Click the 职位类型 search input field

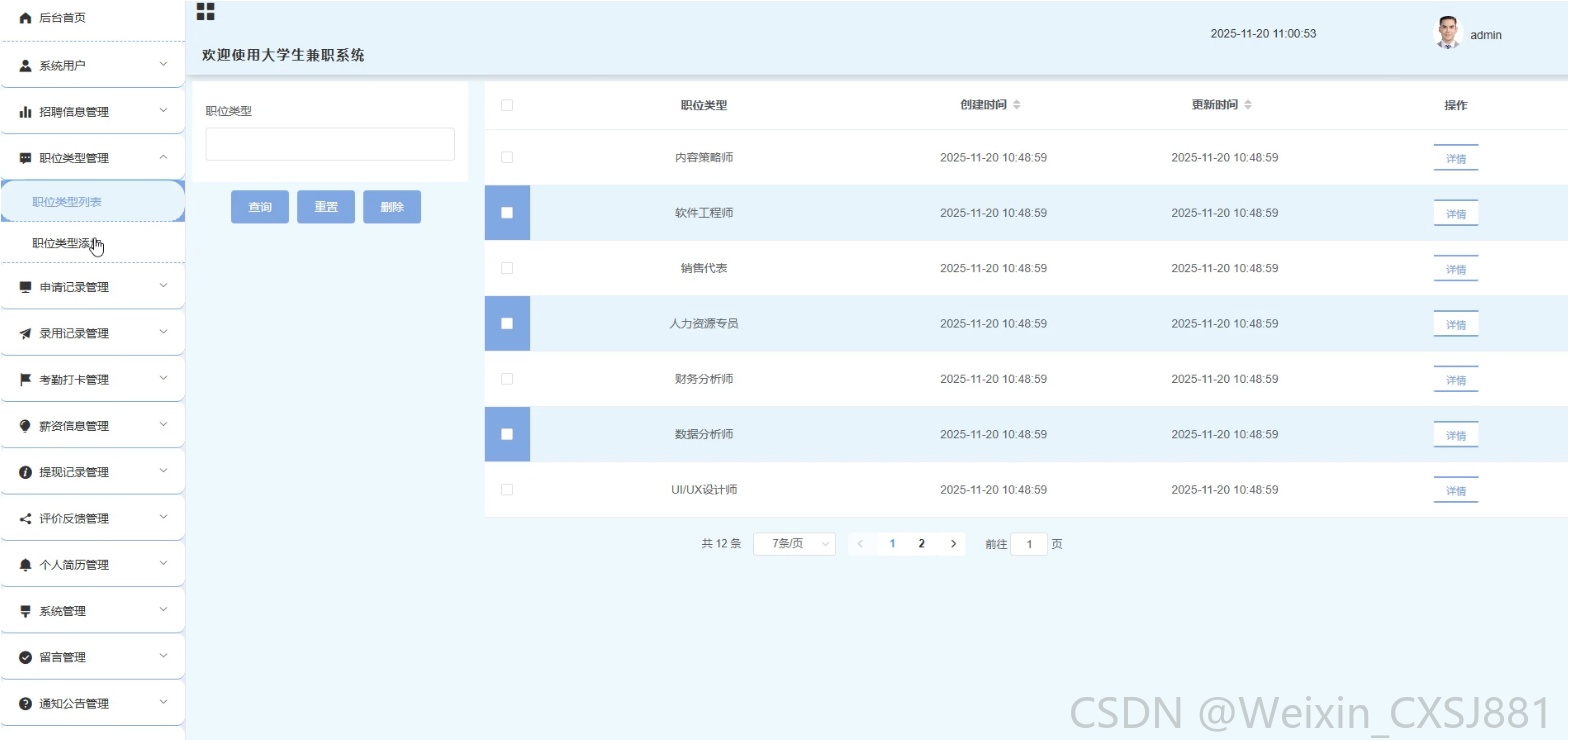pyautogui.click(x=330, y=144)
